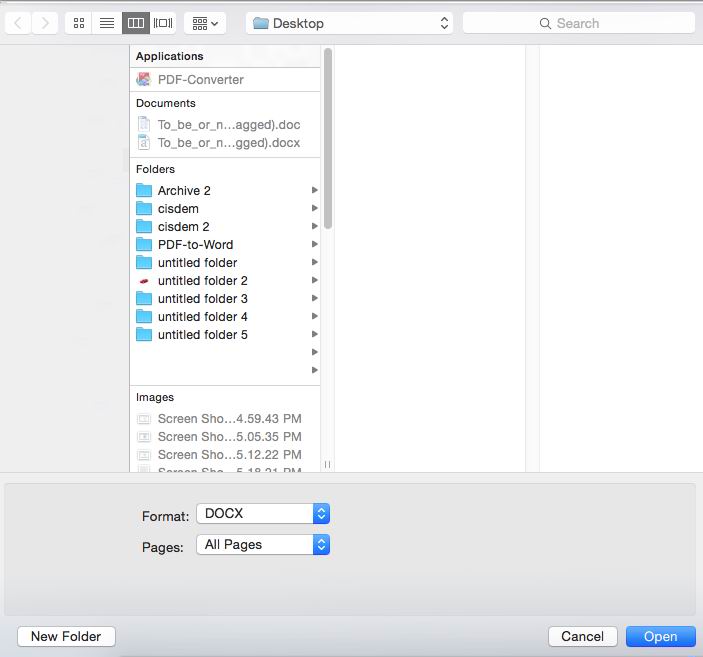Select Screen Sho...5.12.22 PM image

(x=225, y=454)
